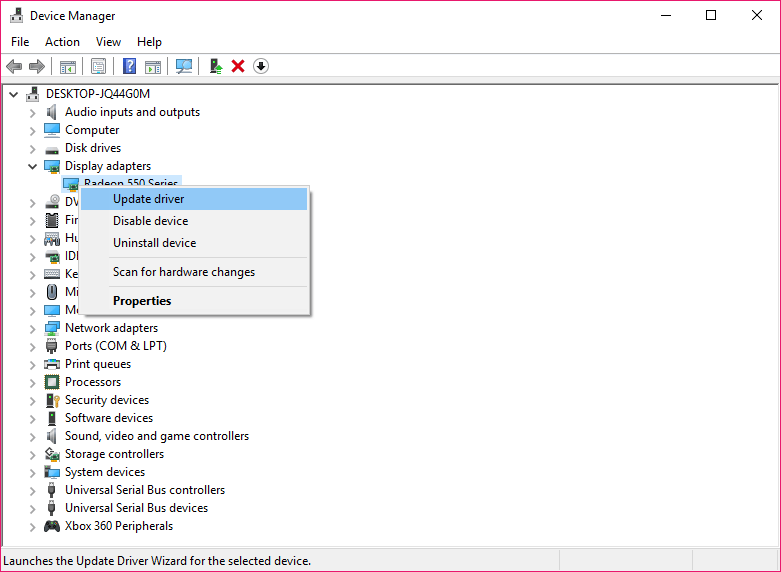Click the Computer monitor icon

pos(52,130)
